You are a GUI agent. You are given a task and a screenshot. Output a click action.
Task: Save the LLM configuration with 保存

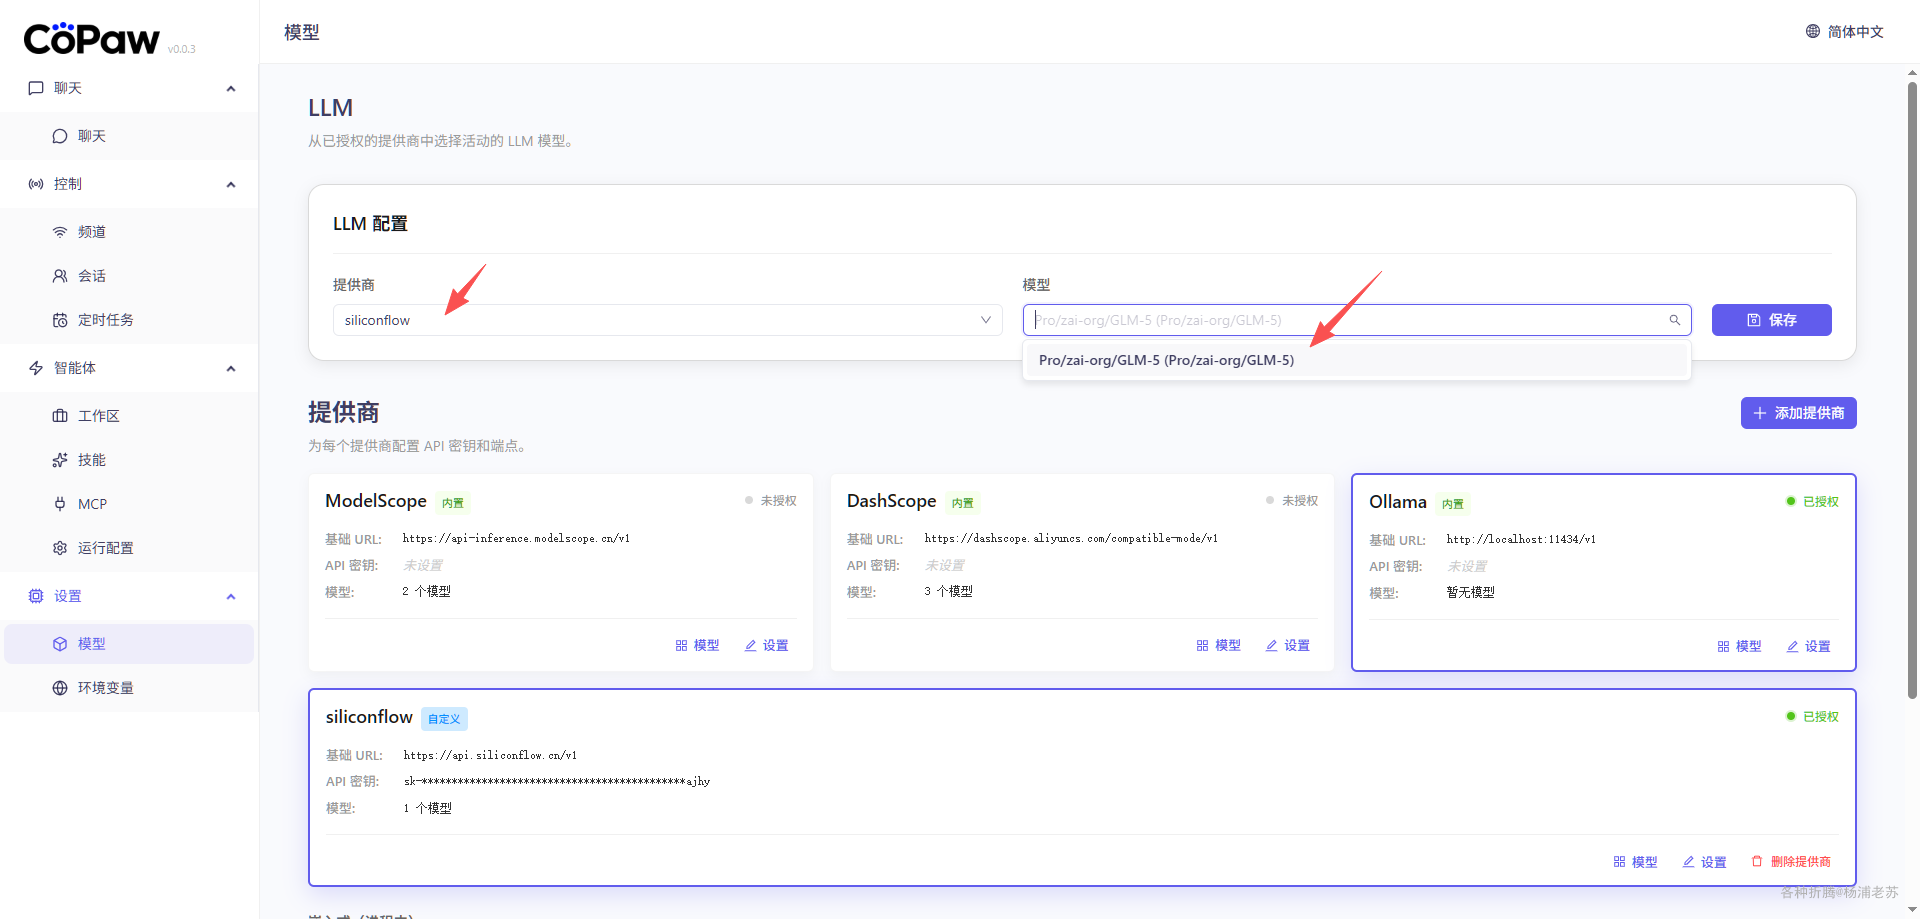click(1772, 320)
